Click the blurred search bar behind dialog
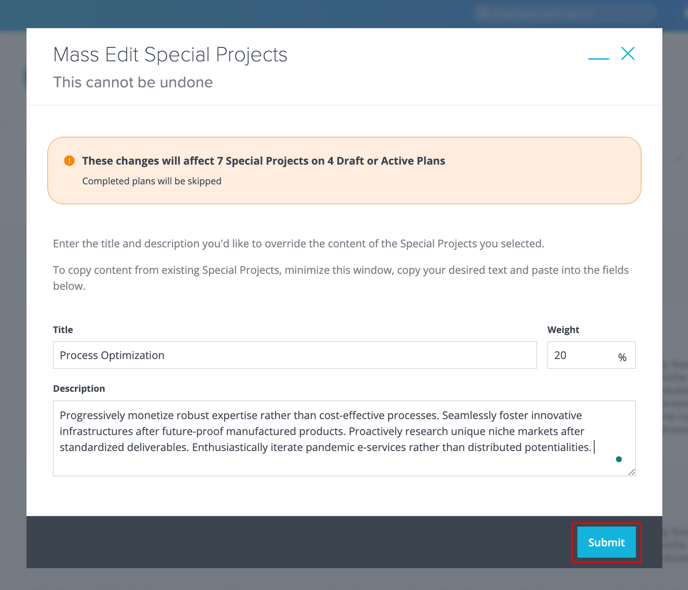The image size is (688, 590). (565, 14)
